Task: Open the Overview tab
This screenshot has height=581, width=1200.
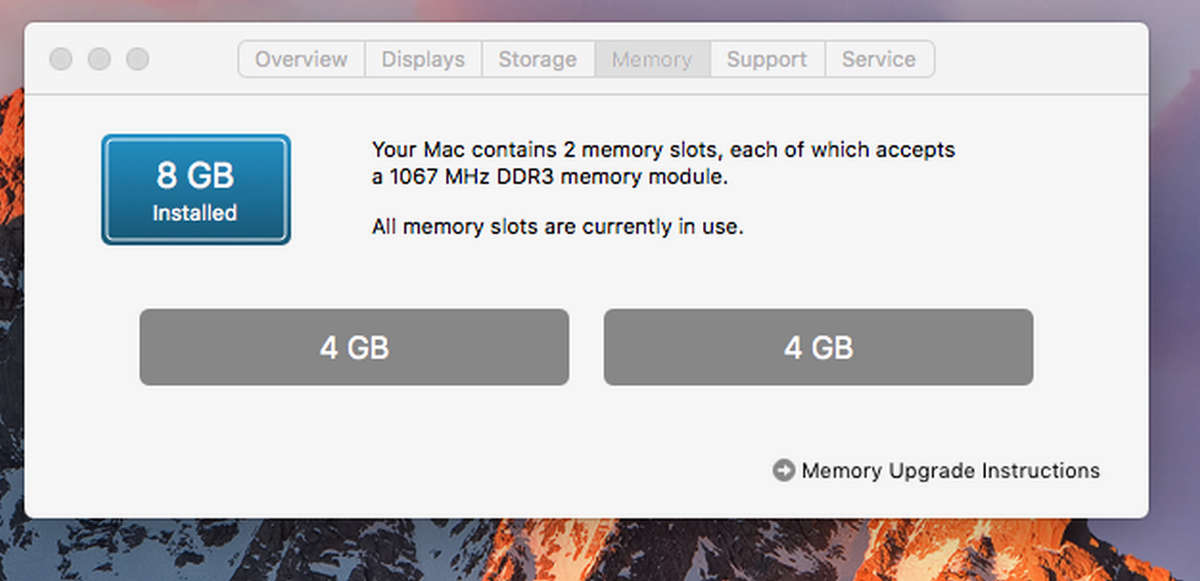Action: pyautogui.click(x=300, y=59)
